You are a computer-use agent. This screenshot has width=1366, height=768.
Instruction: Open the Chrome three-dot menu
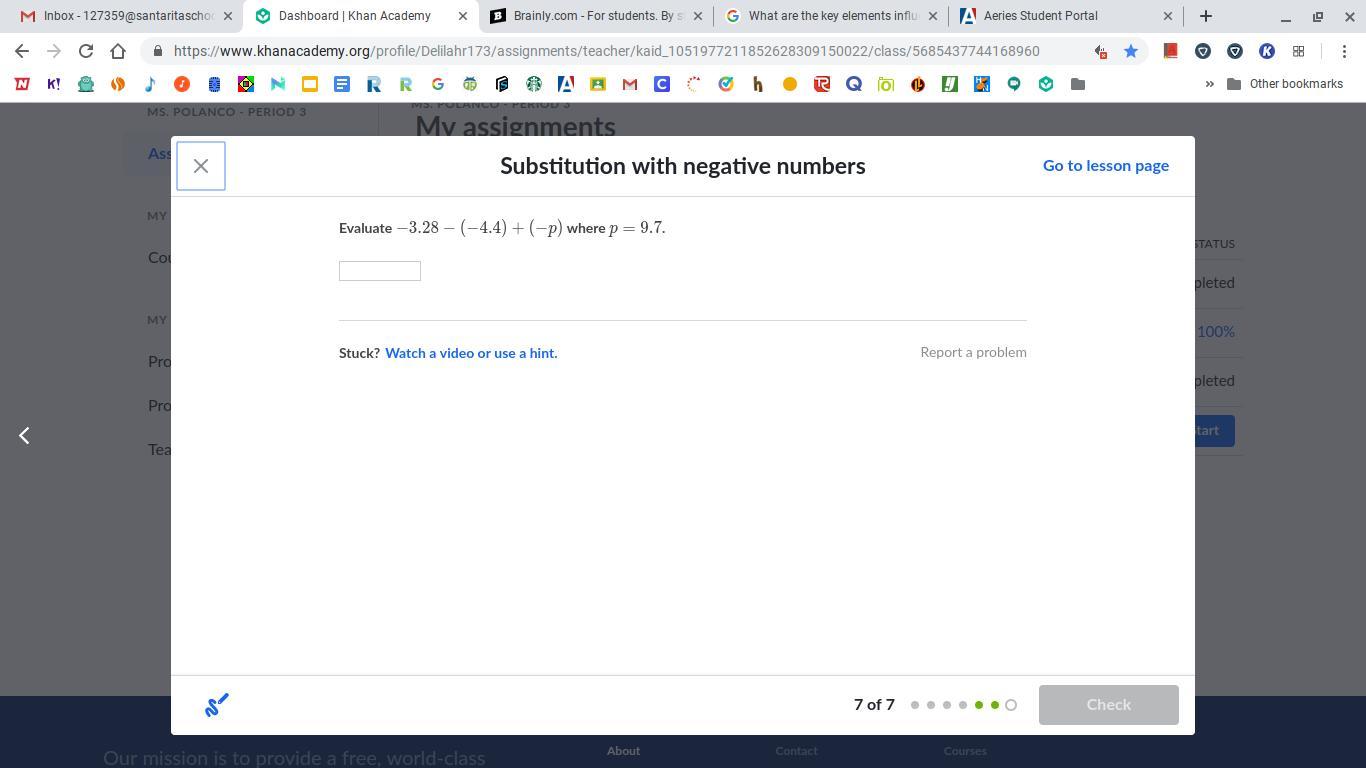click(x=1344, y=51)
